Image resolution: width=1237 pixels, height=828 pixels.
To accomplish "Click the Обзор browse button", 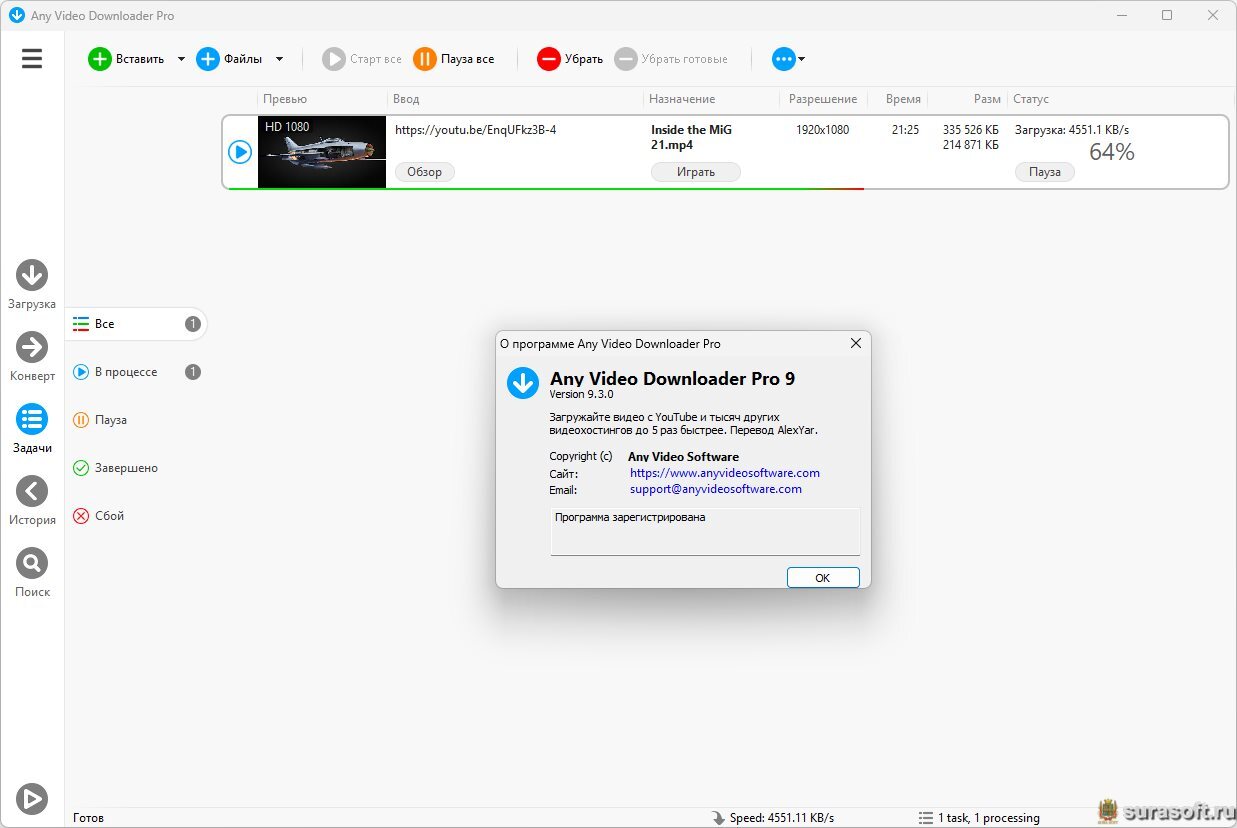I will click(424, 172).
